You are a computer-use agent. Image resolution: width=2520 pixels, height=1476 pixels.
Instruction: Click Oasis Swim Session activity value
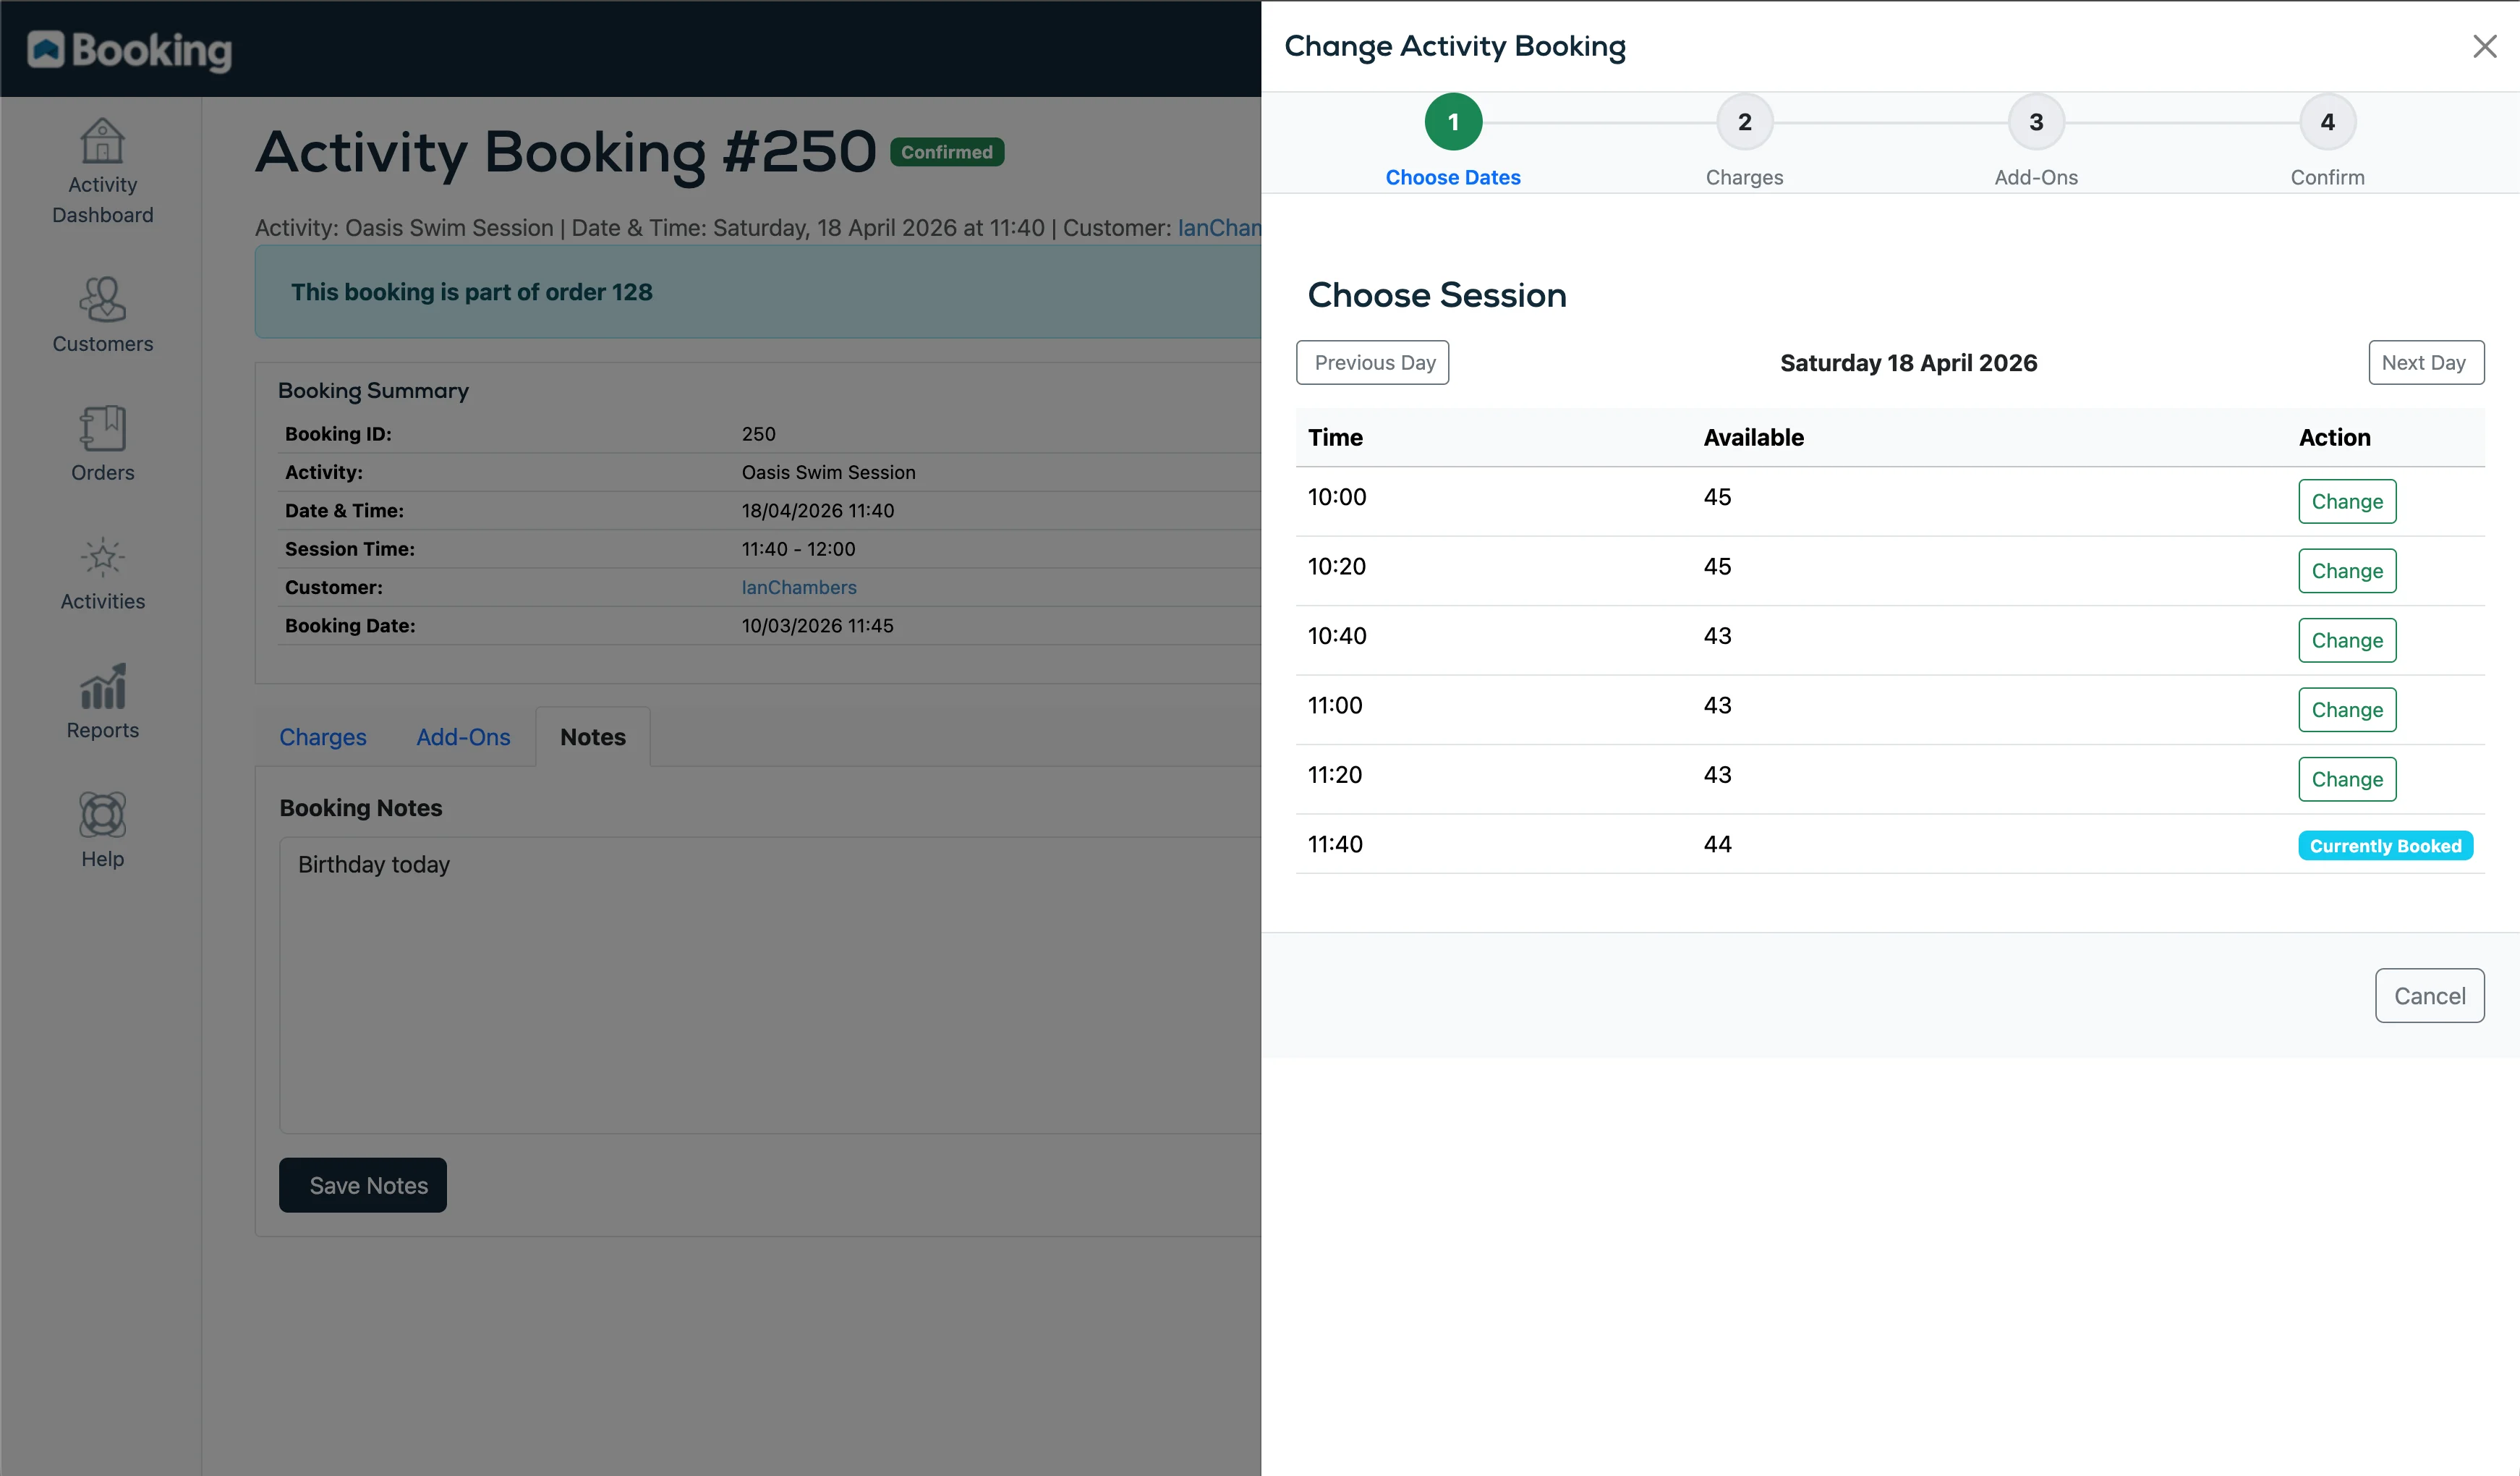coord(828,472)
